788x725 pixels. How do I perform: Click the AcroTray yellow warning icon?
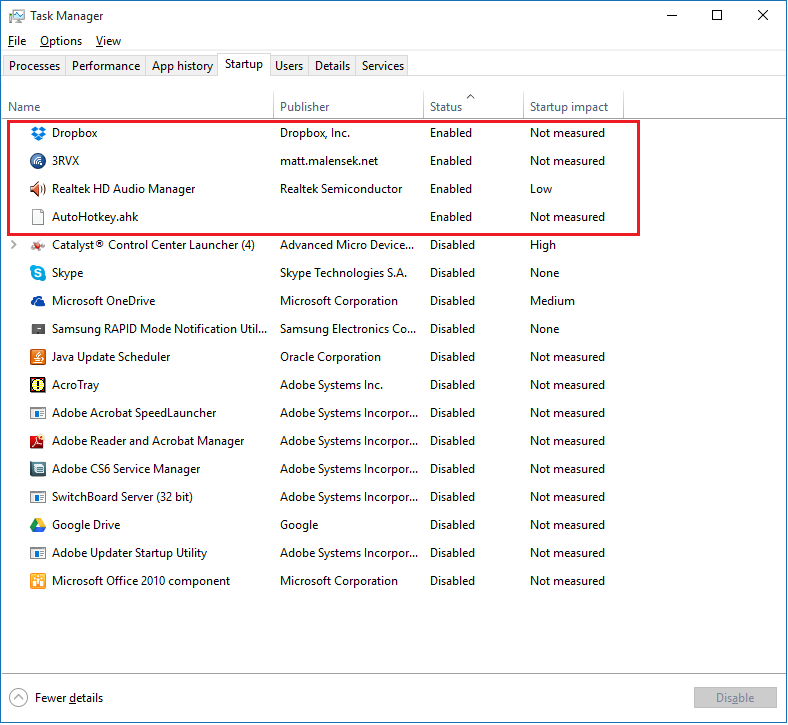[38, 385]
